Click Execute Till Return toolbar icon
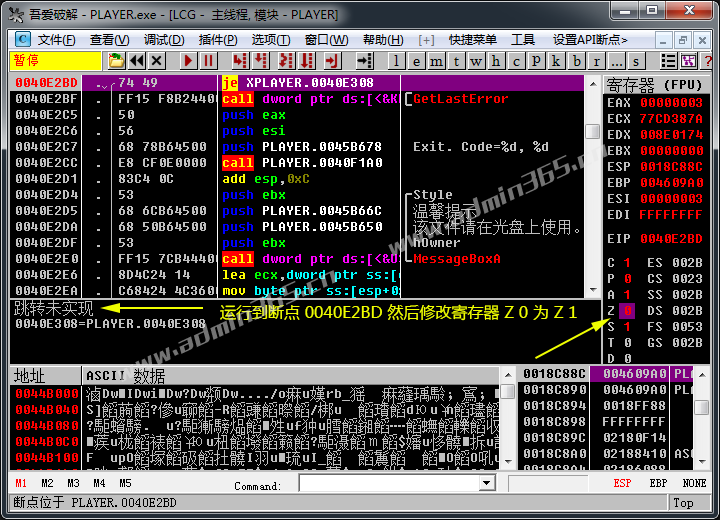The height and width of the screenshot is (520, 720). 331,61
